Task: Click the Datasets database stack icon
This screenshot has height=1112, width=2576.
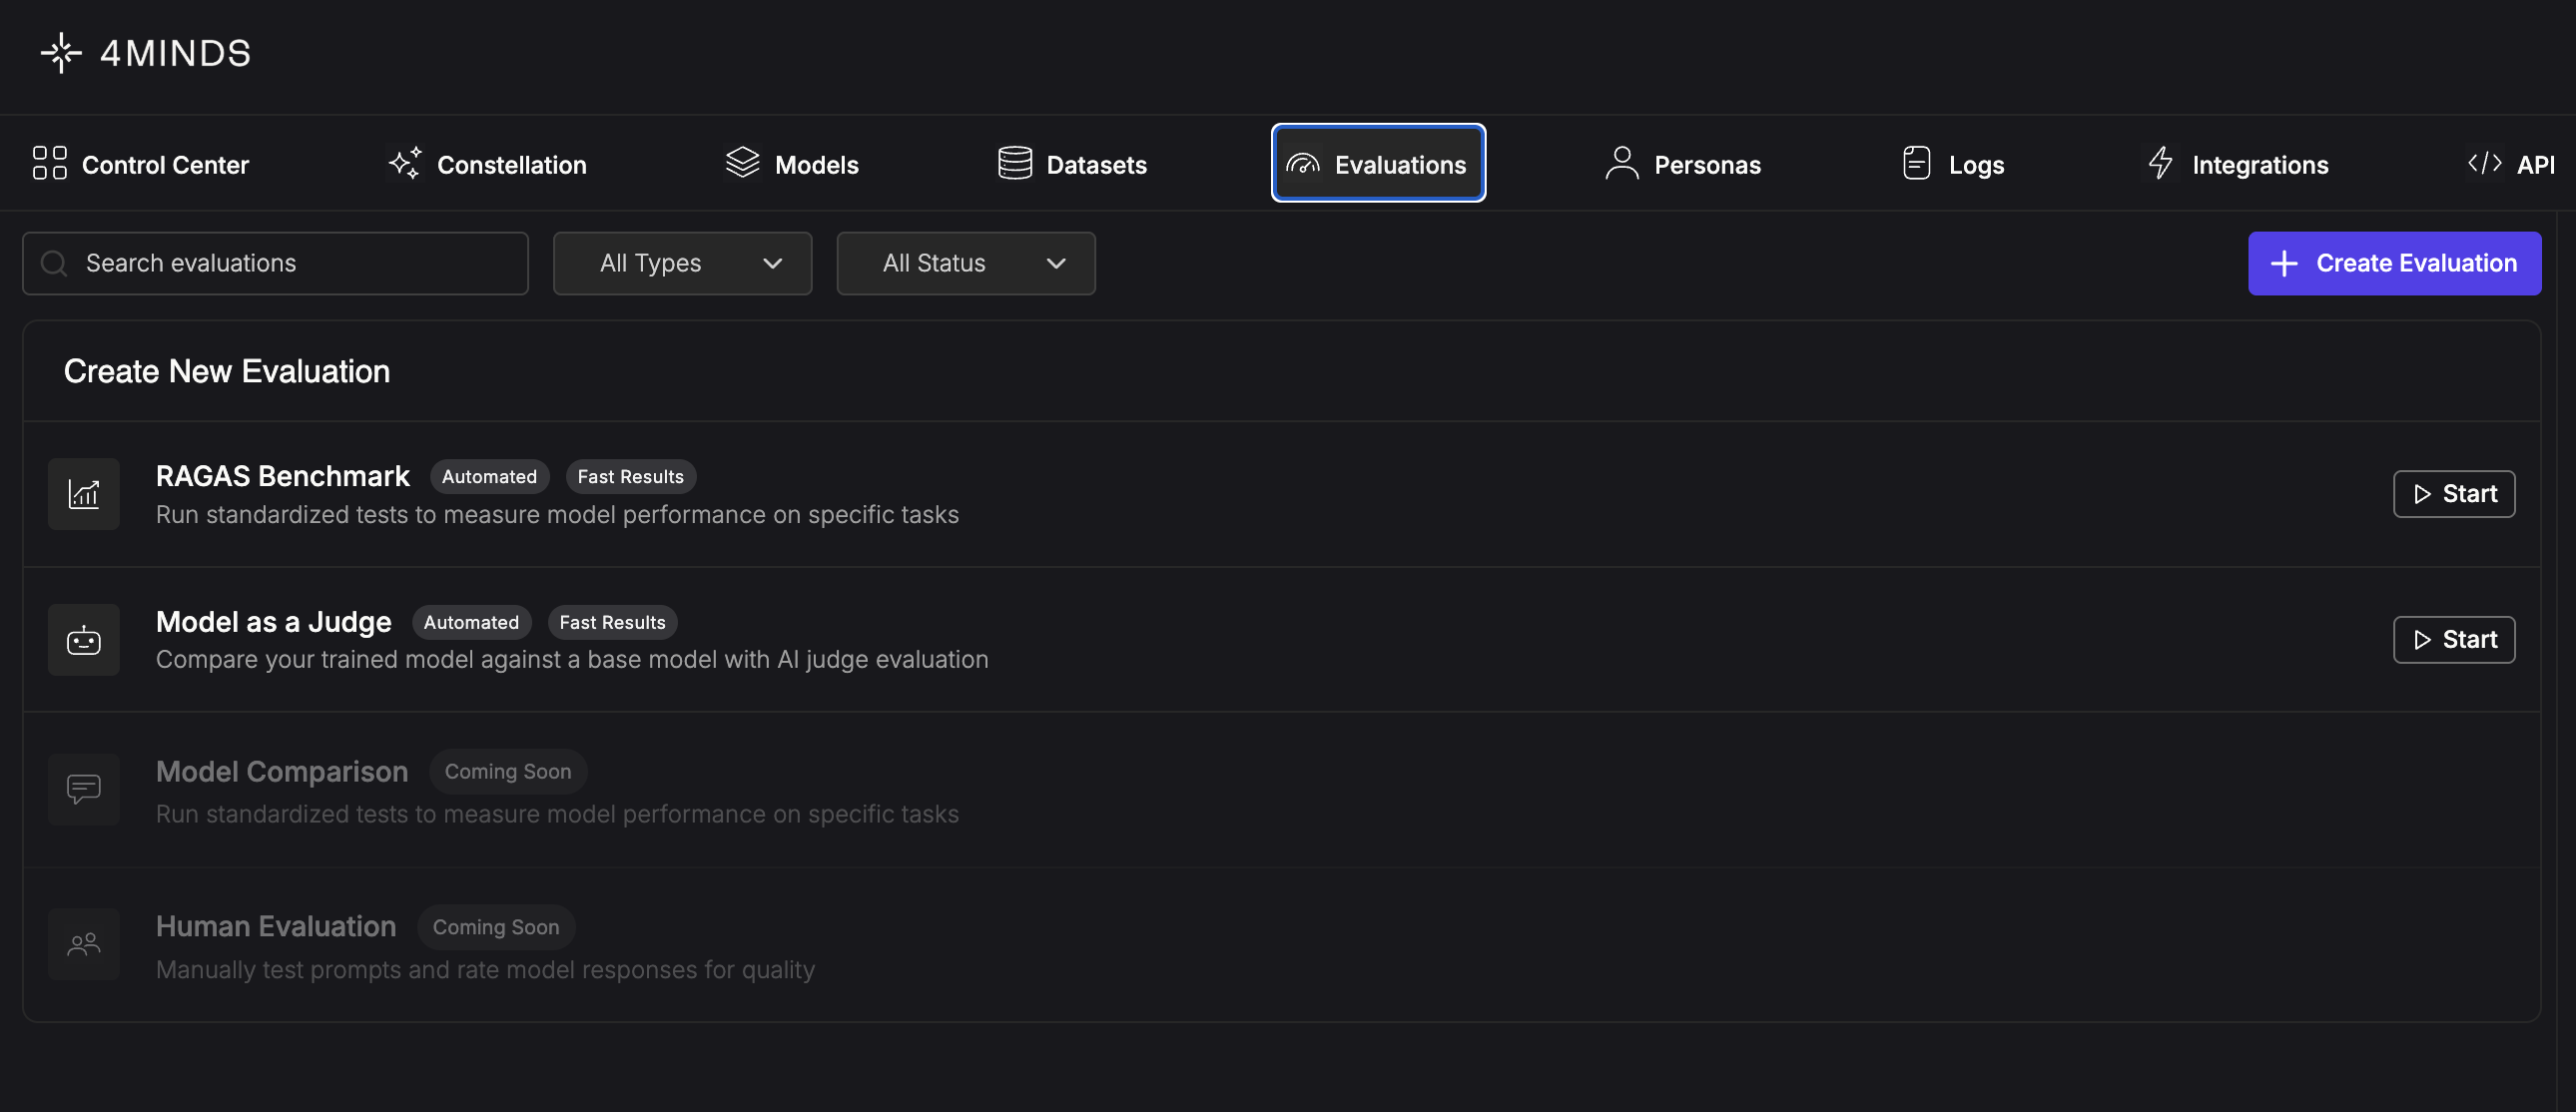Action: [x=1014, y=163]
